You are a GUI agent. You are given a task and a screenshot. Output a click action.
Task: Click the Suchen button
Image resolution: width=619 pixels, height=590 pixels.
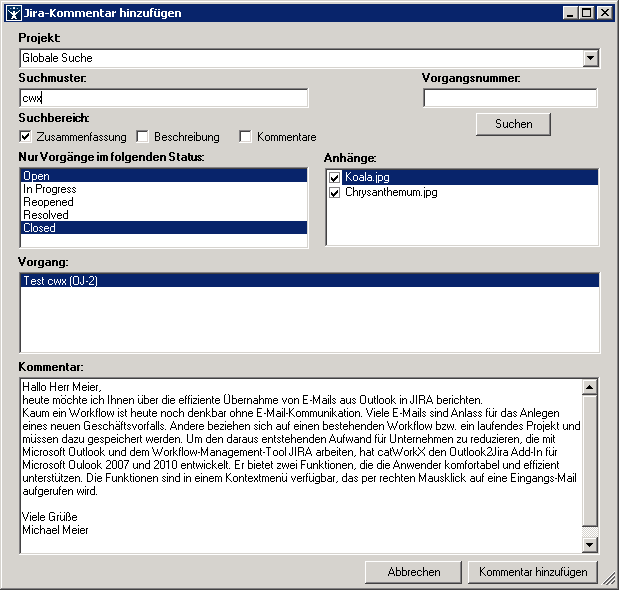pyautogui.click(x=513, y=124)
